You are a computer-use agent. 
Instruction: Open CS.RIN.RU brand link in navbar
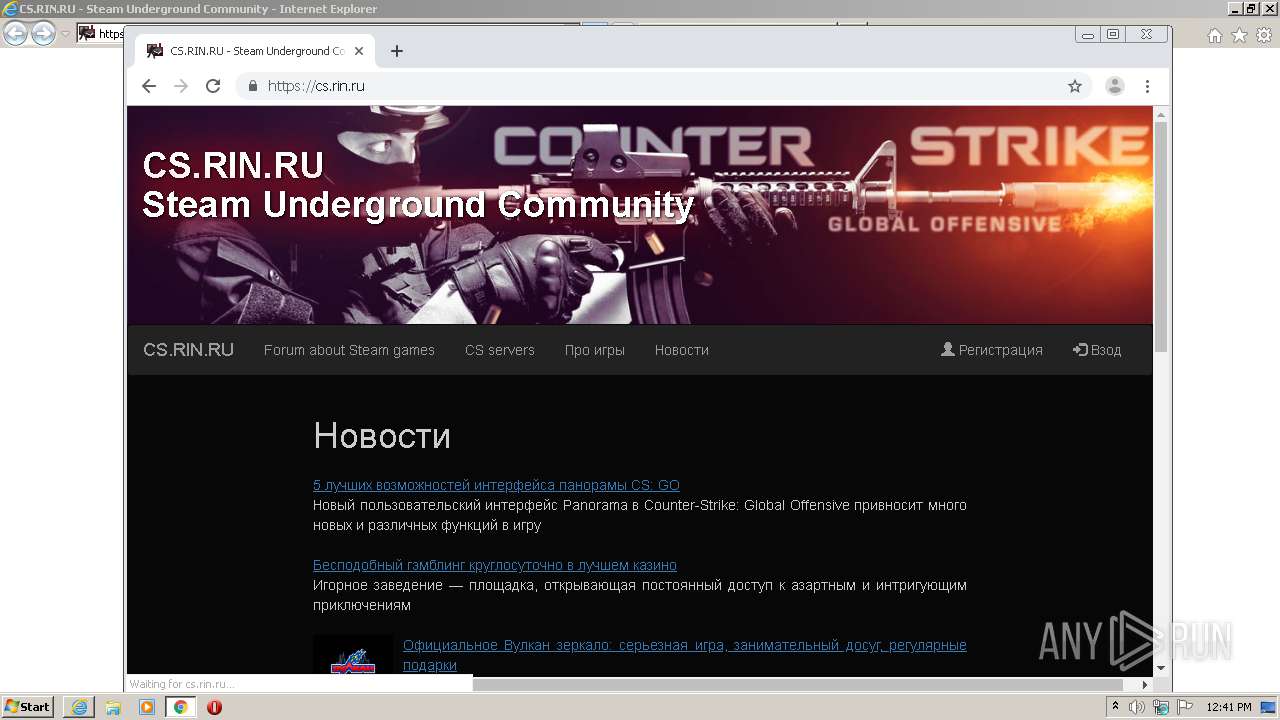click(188, 350)
